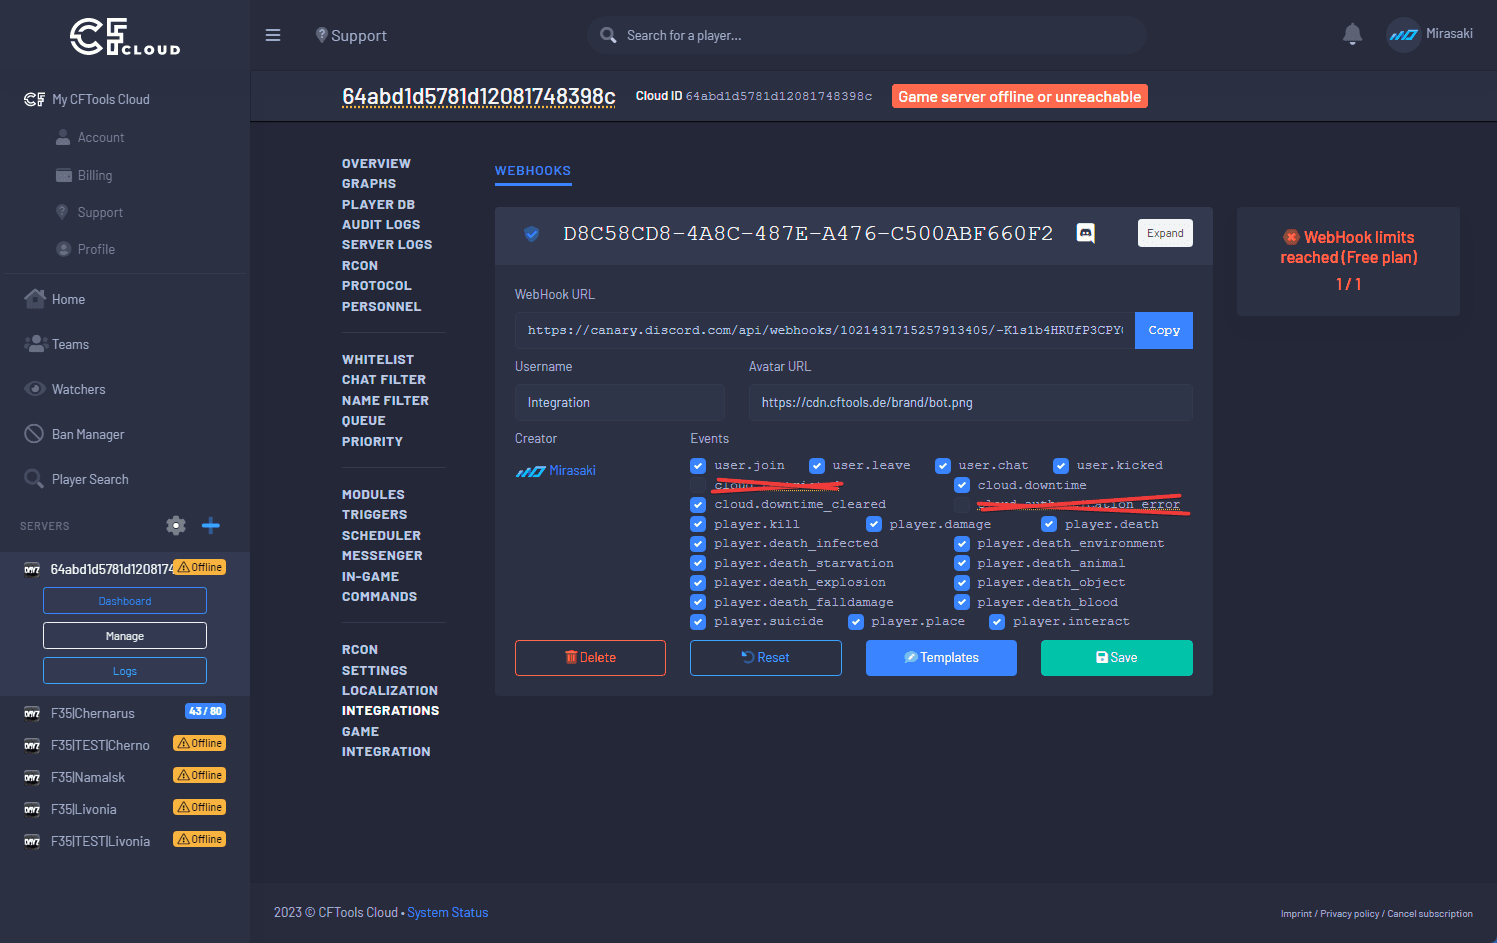Open Profile in sidebar
1497x943 pixels.
96,249
